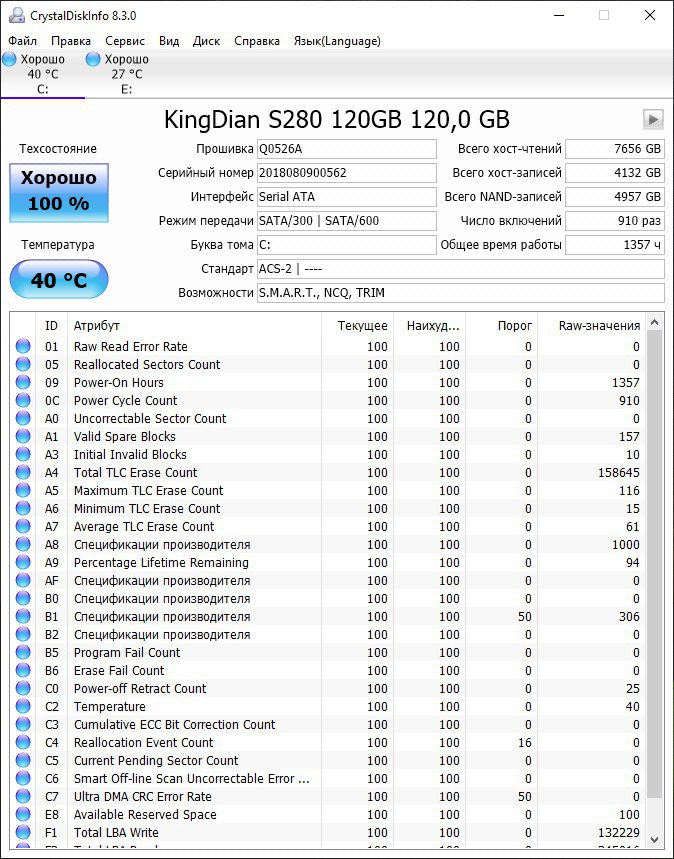Click the next disk arrow button
The image size is (674, 859).
coord(653,119)
